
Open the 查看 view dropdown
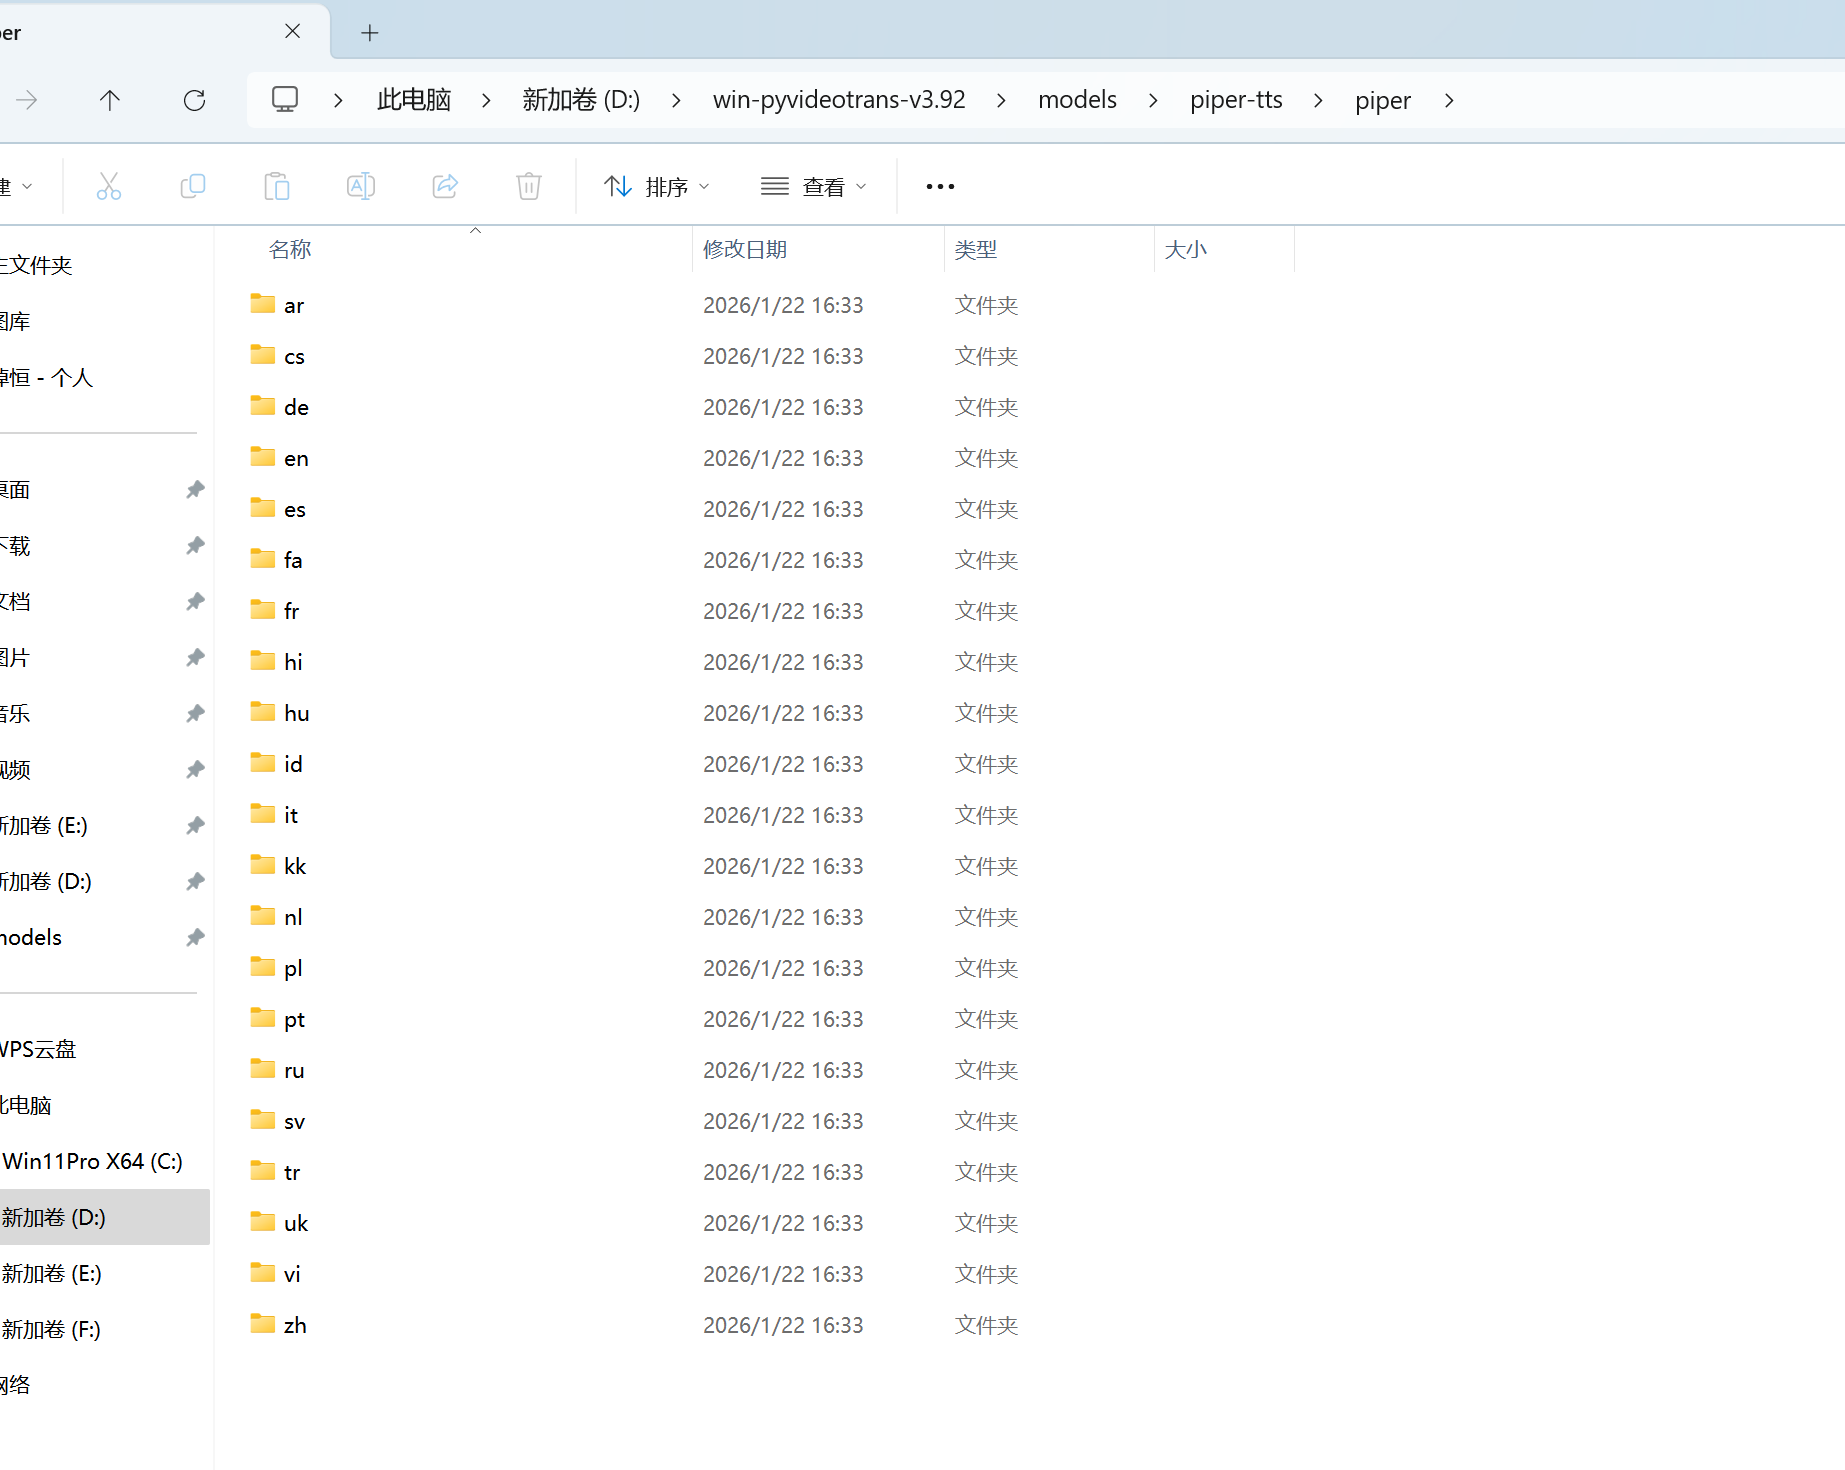(813, 187)
